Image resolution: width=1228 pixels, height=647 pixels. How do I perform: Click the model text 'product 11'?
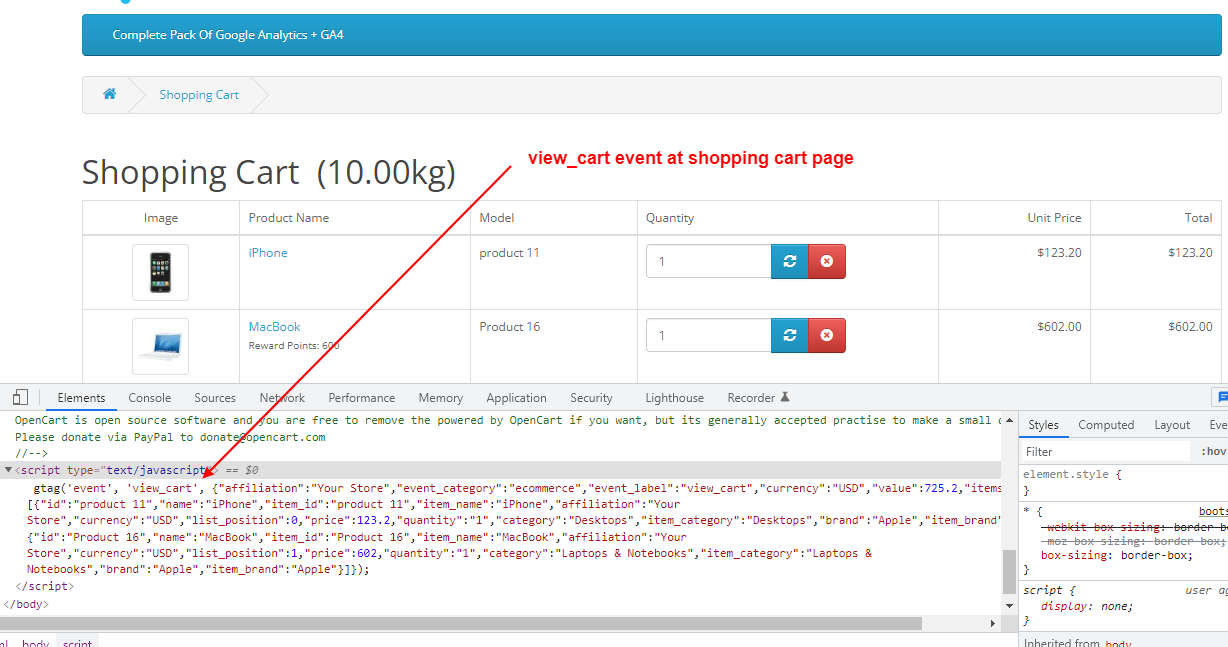509,253
